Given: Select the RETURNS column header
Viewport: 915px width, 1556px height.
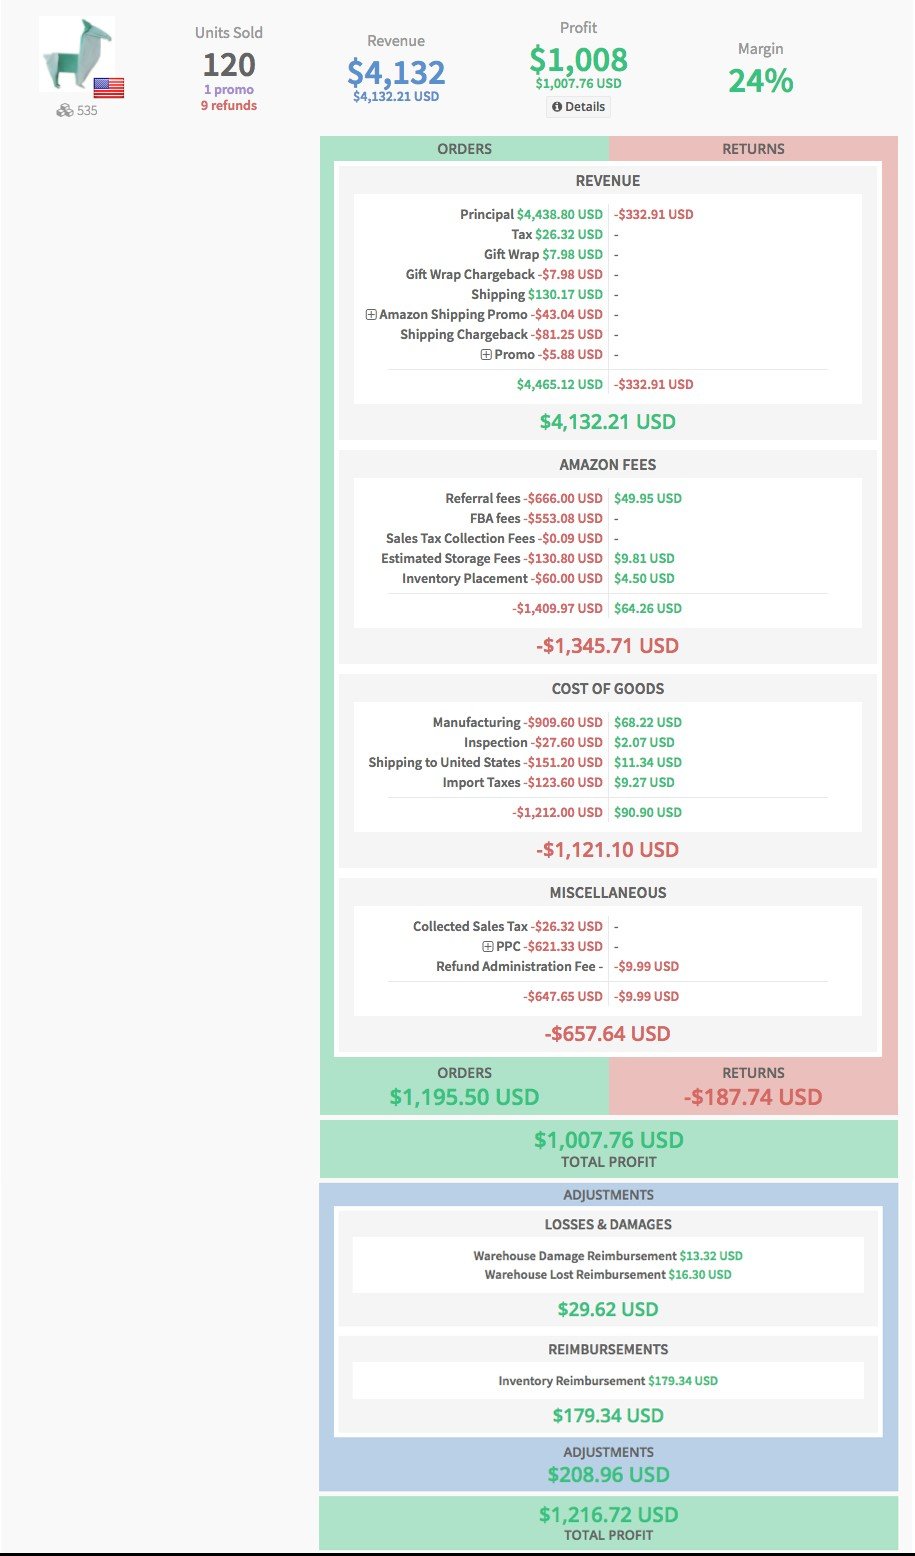Looking at the screenshot, I should tap(753, 148).
